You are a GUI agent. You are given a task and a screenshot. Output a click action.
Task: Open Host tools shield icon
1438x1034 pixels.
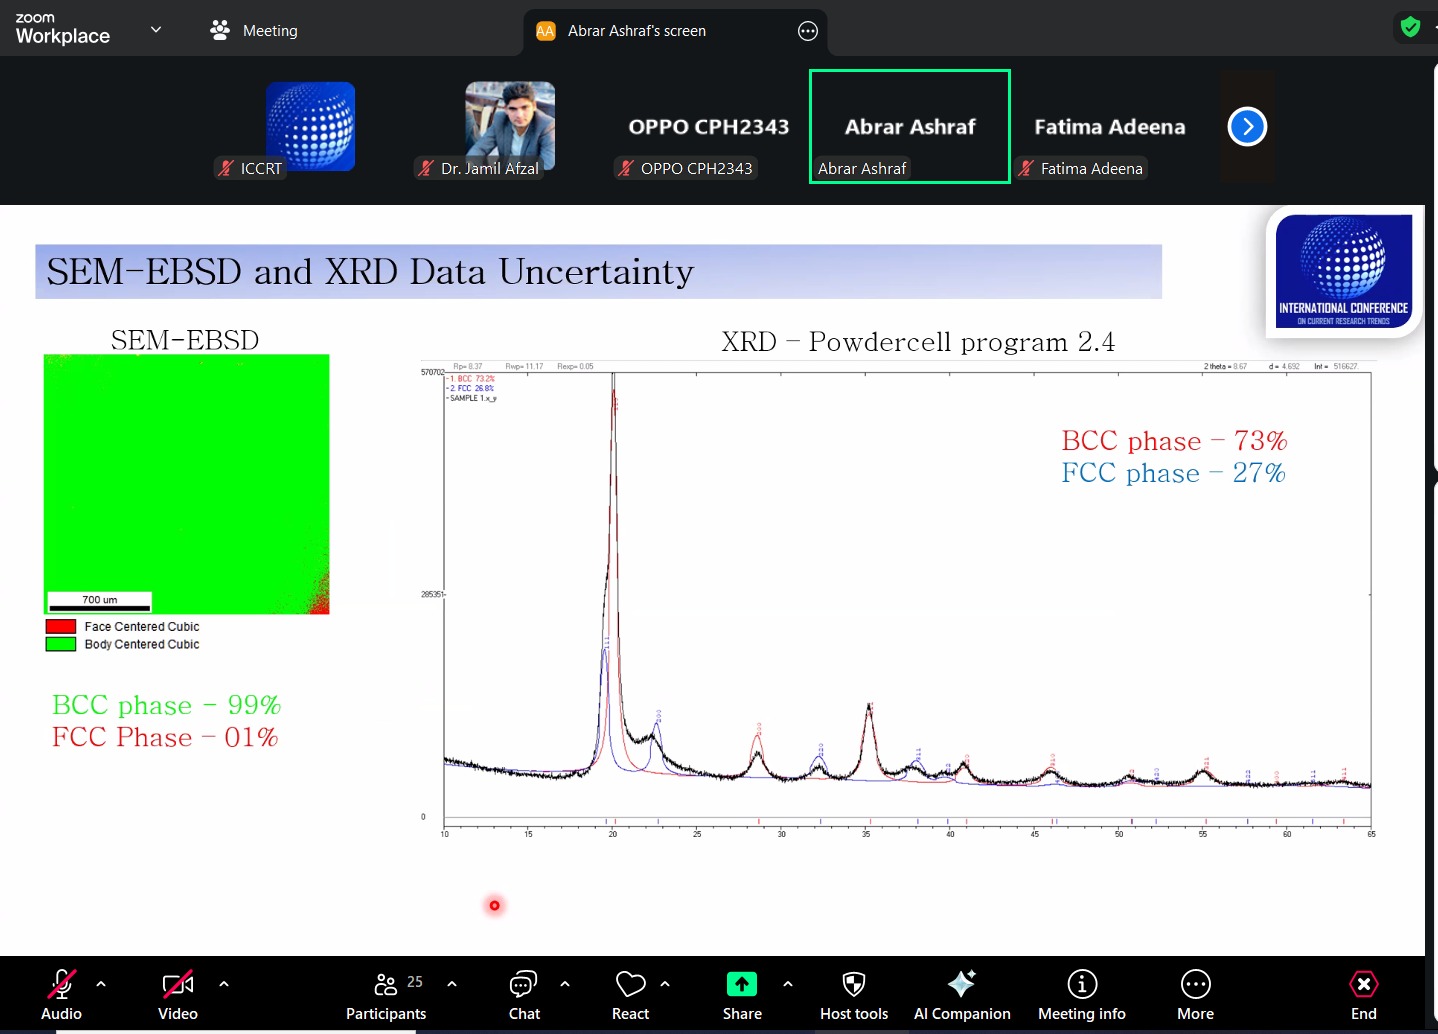tap(853, 984)
